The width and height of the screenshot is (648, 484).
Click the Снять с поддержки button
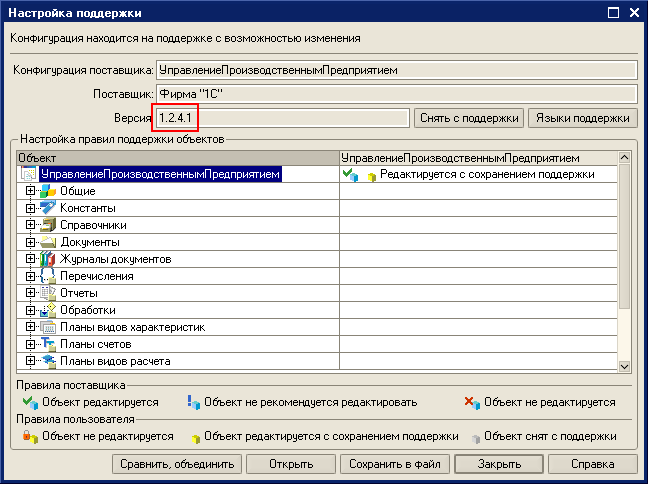(469, 118)
